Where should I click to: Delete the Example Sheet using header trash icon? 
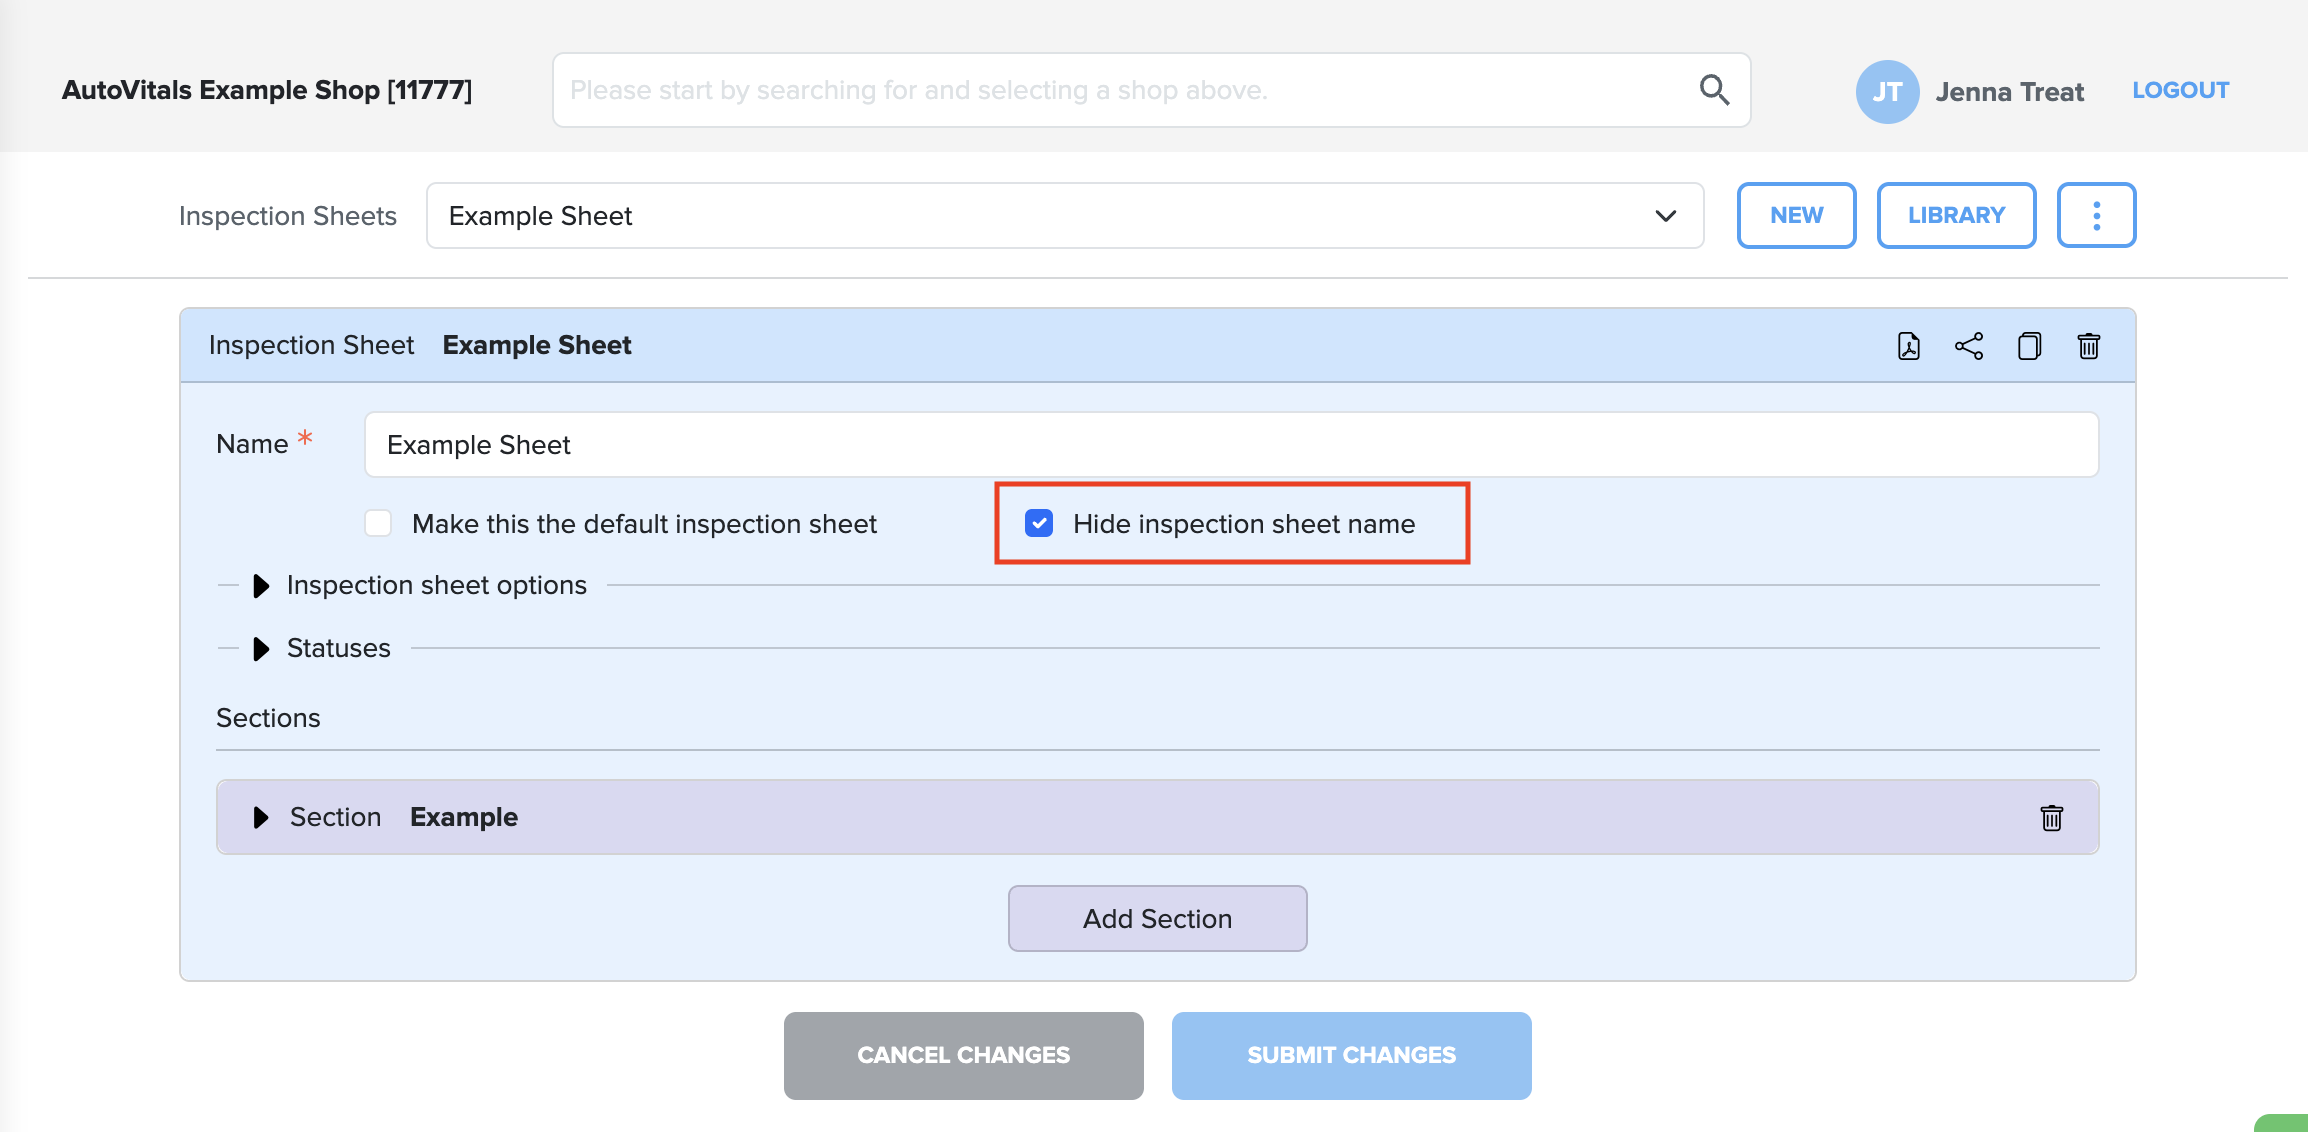(2089, 346)
